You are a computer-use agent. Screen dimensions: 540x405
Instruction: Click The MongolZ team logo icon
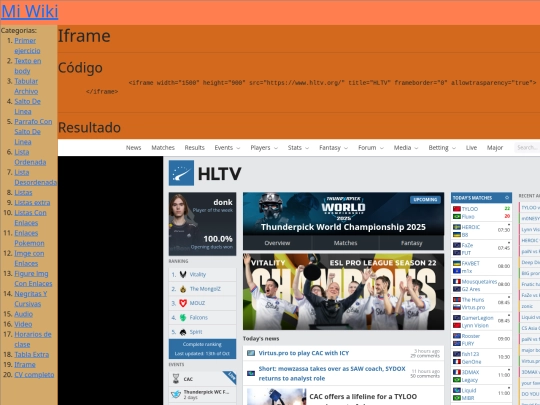183,289
